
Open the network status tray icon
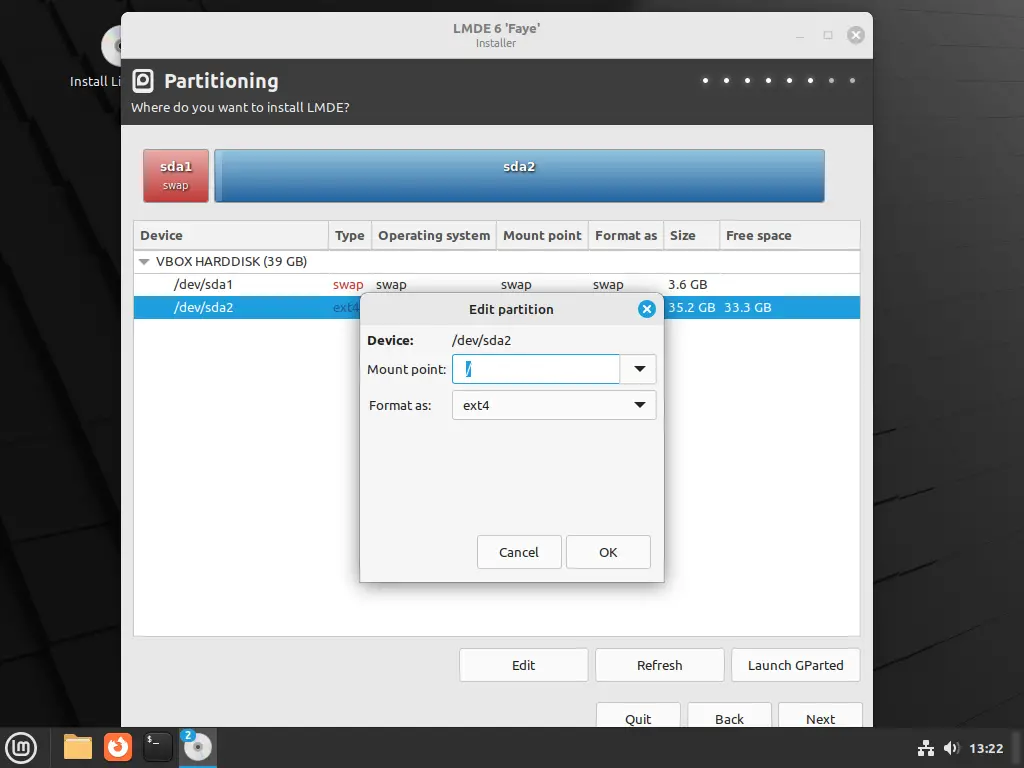click(x=925, y=748)
